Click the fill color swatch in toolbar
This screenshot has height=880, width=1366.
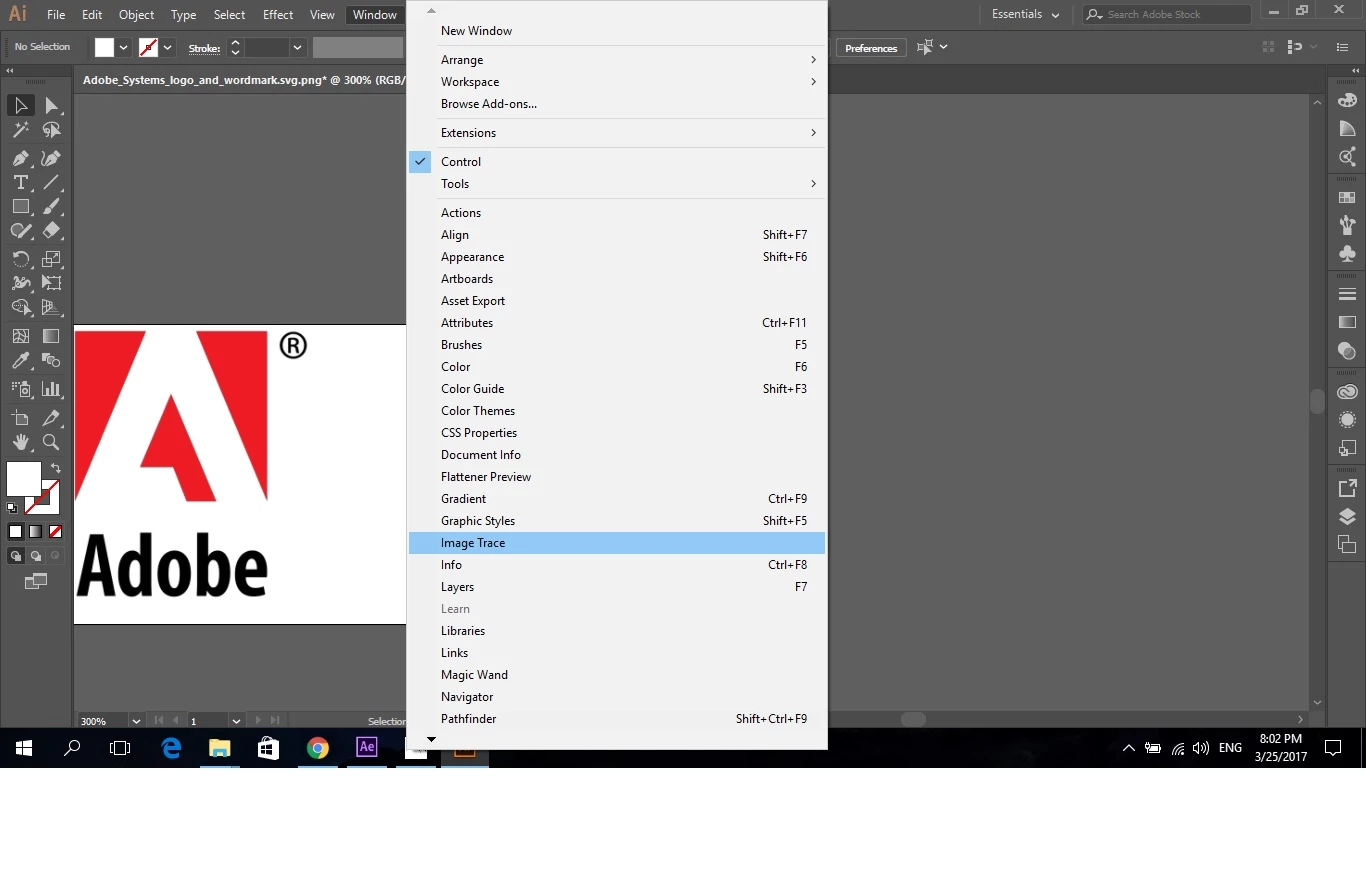(x=24, y=479)
